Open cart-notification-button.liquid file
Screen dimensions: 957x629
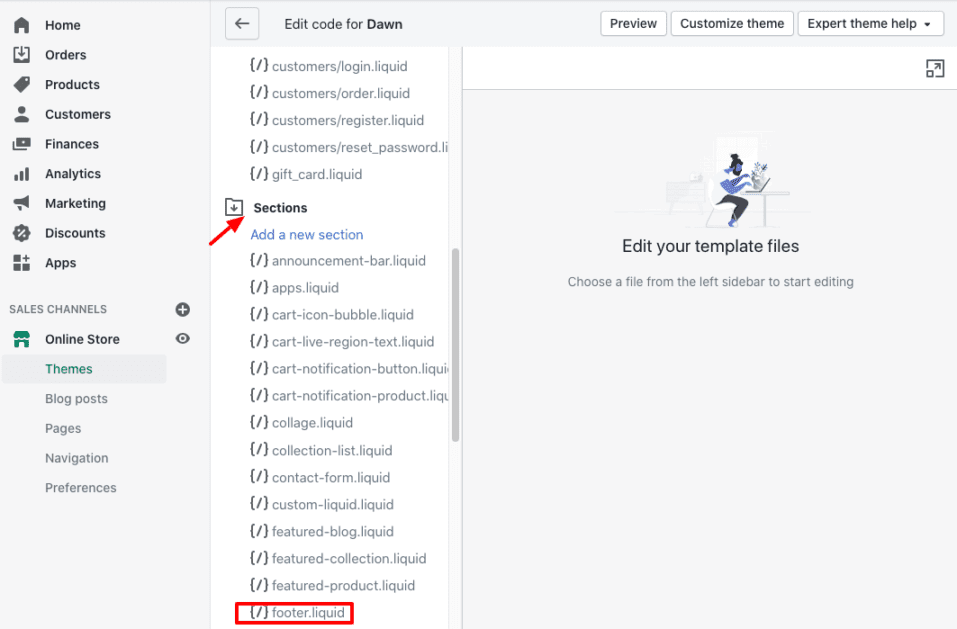click(359, 368)
